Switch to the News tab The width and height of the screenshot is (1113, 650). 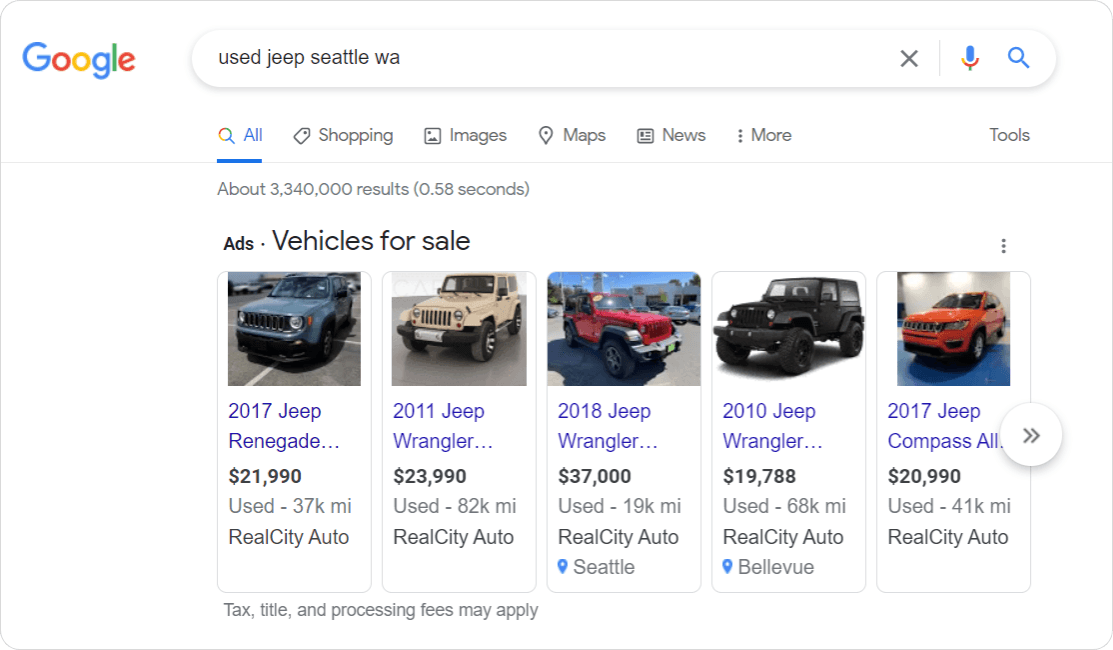[671, 135]
